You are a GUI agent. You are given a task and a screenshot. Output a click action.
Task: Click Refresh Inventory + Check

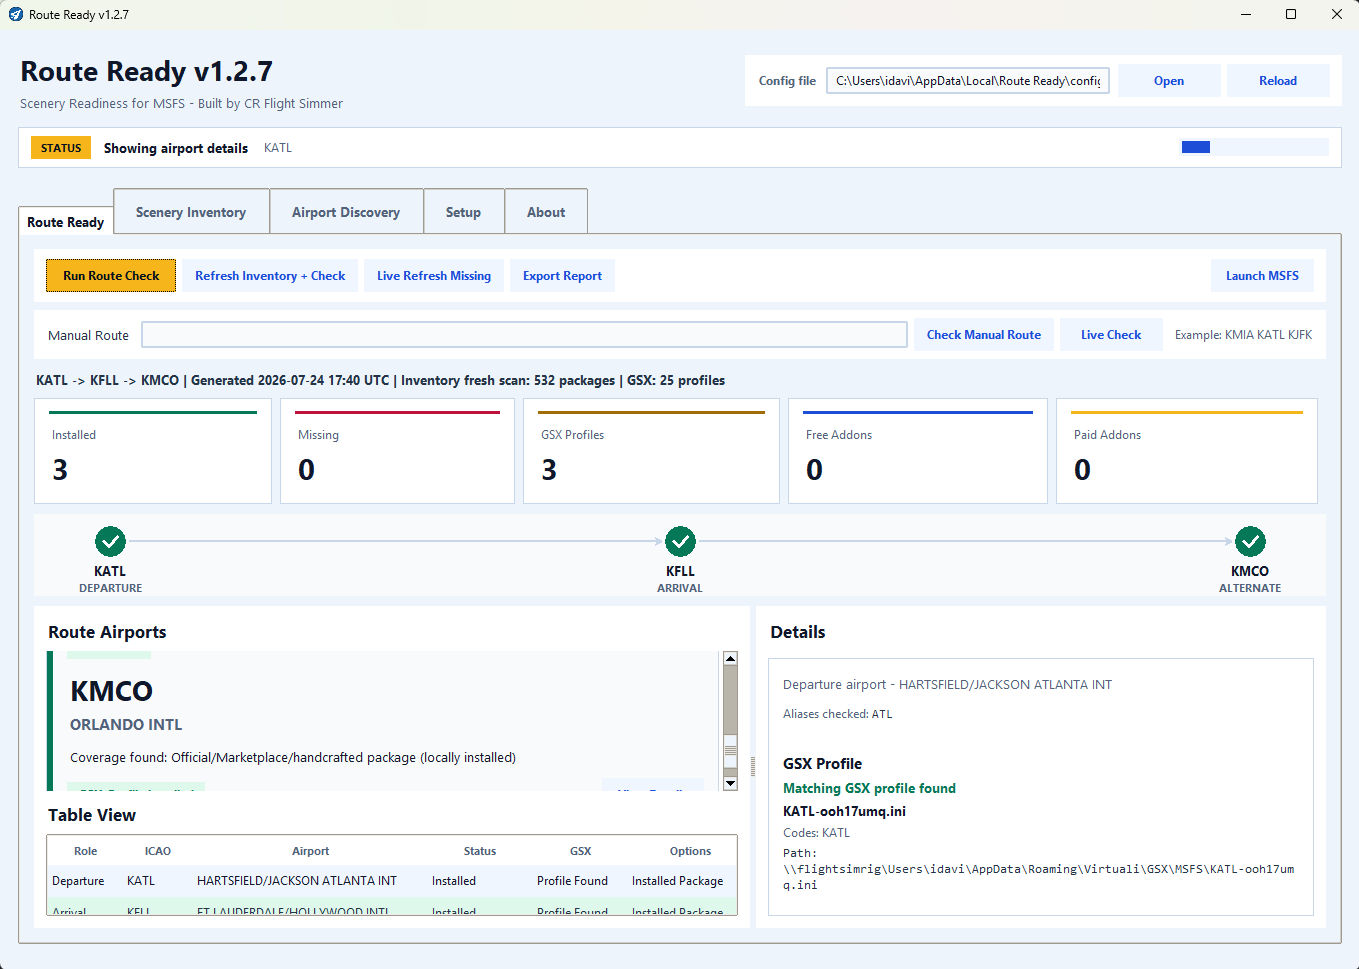click(270, 276)
